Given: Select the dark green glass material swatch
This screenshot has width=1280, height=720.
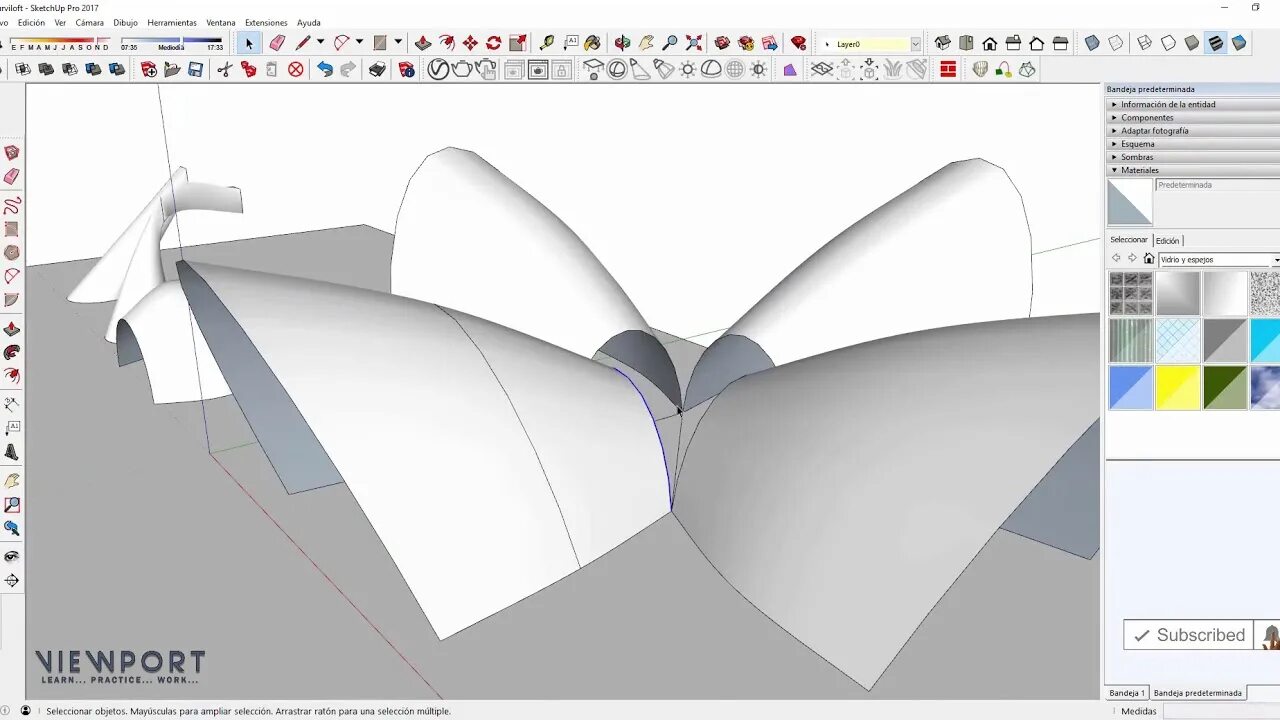Looking at the screenshot, I should [1225, 387].
